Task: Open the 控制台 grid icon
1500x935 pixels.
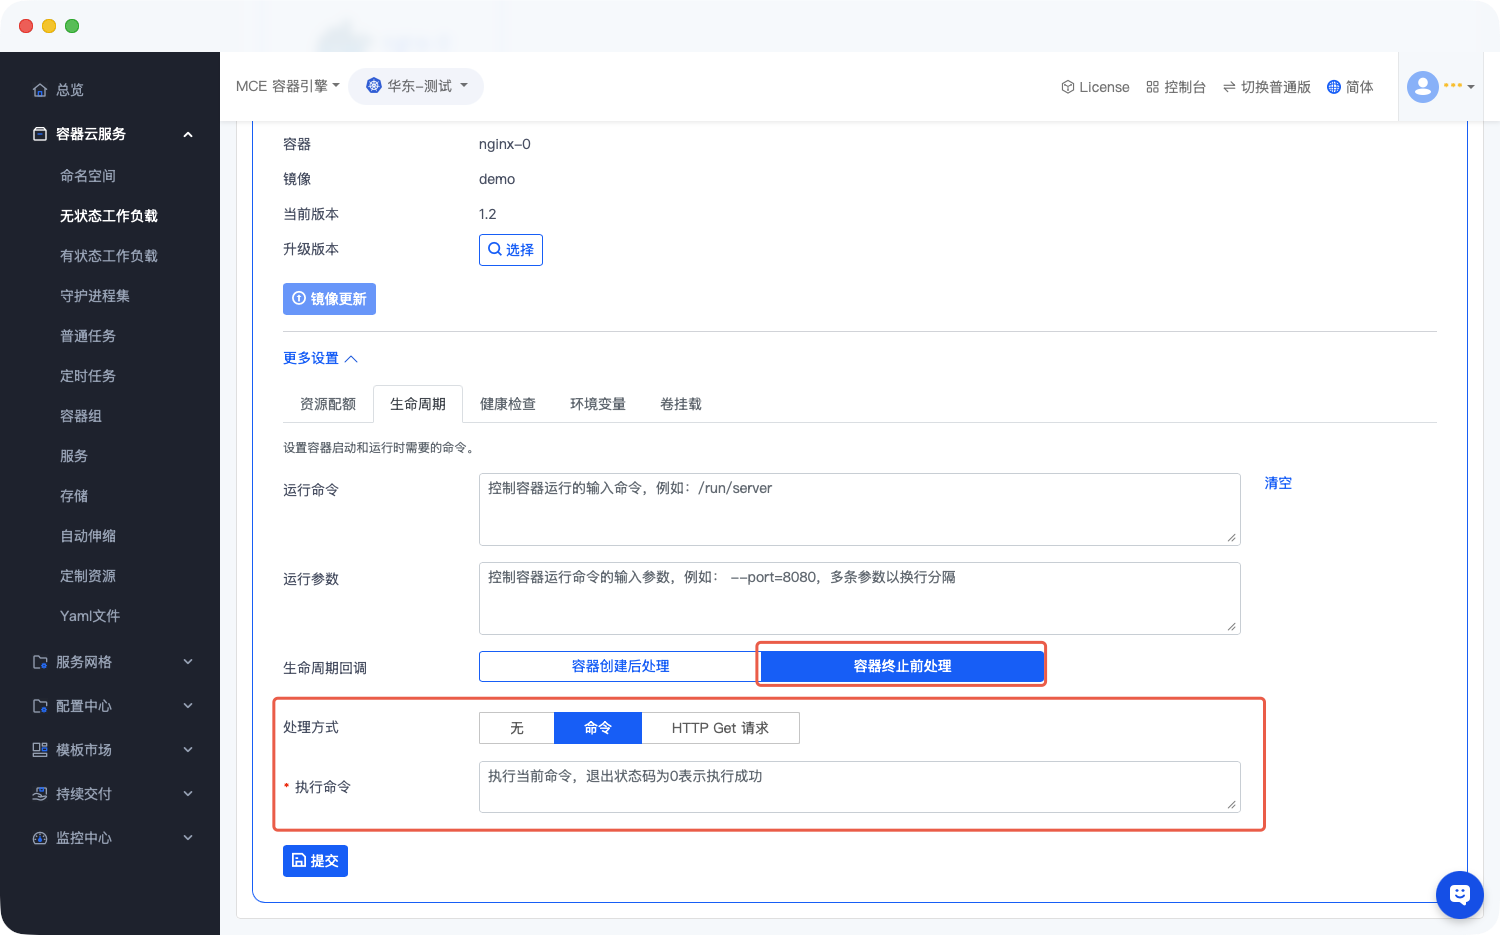Action: pyautogui.click(x=1152, y=87)
